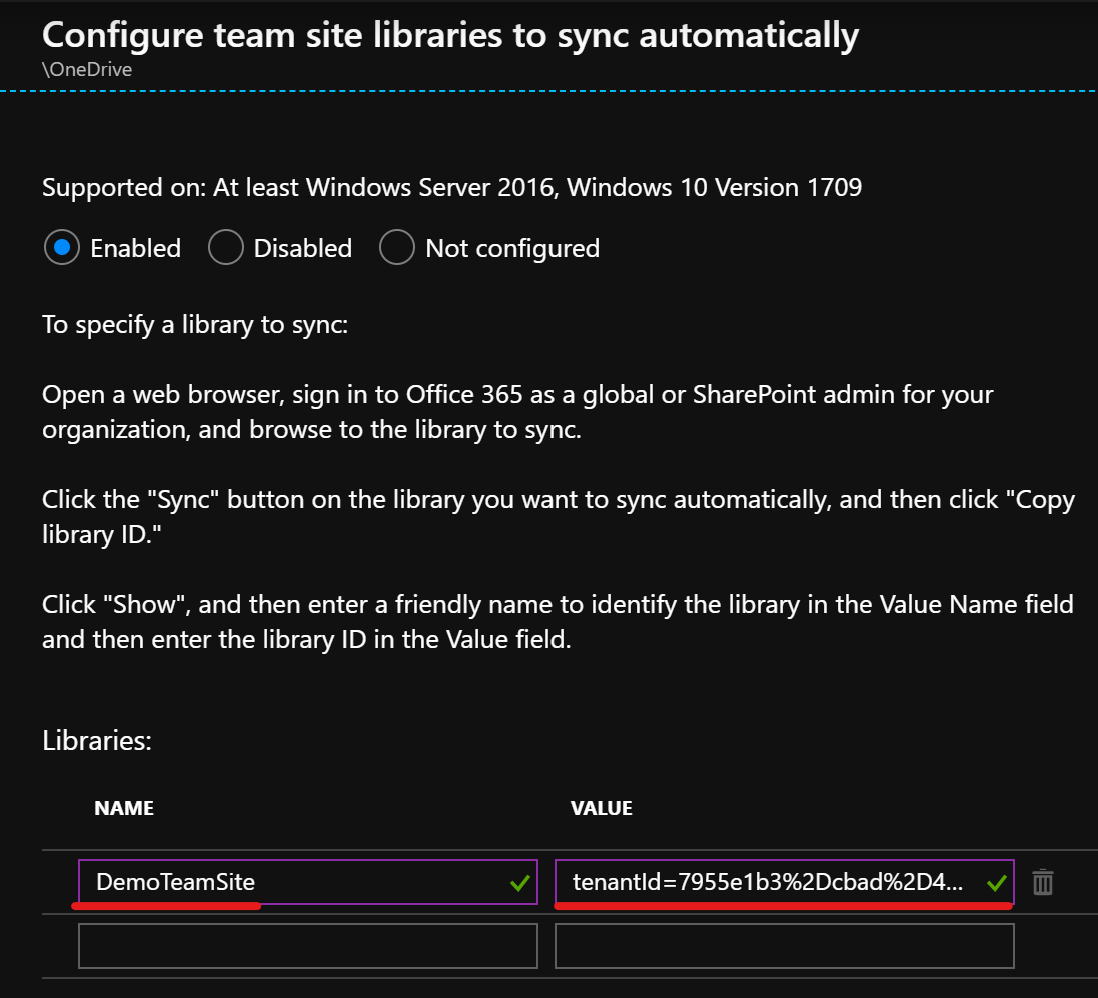The height and width of the screenshot is (998, 1098).
Task: Click the empty Value field in the new row
Action: coord(784,946)
